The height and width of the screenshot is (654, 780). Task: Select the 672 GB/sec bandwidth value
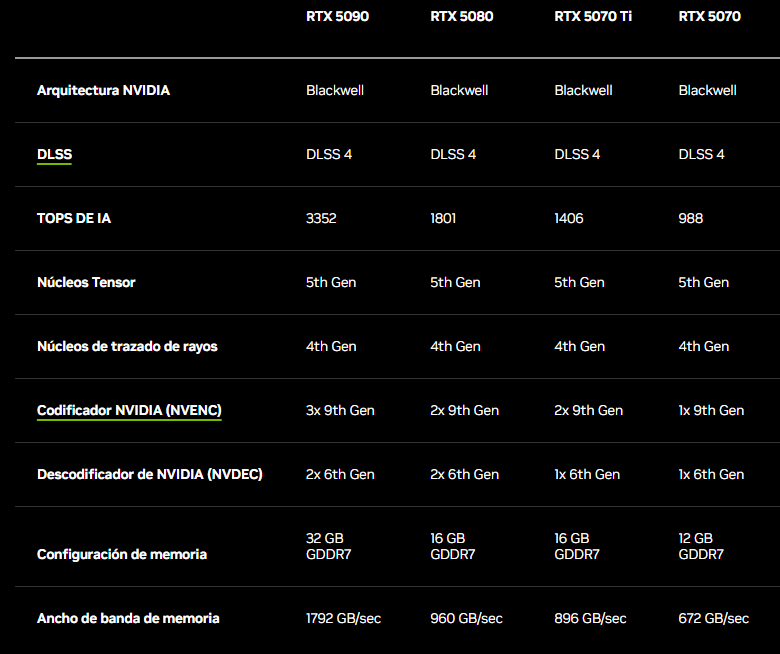click(713, 618)
